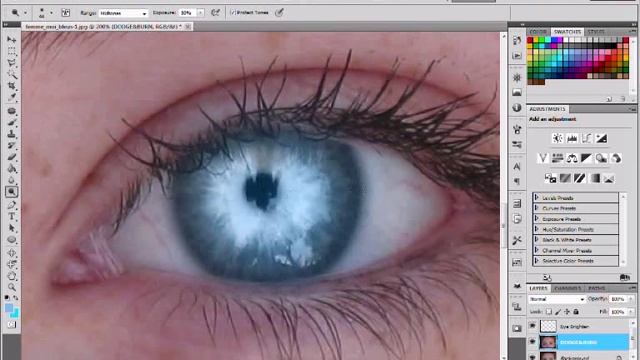Viewport: 640px width, 360px height.
Task: Select the Move tool
Action: (11, 40)
